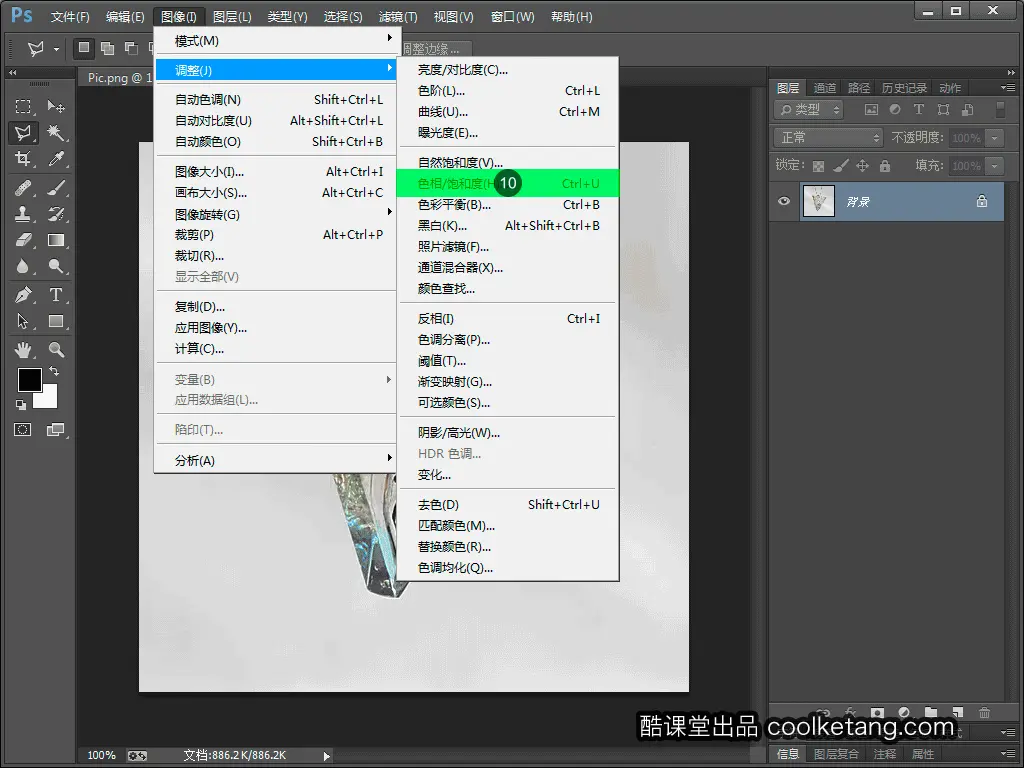This screenshot has height=768, width=1024.
Task: Toggle visibility eye of 背景 layer
Action: (784, 201)
